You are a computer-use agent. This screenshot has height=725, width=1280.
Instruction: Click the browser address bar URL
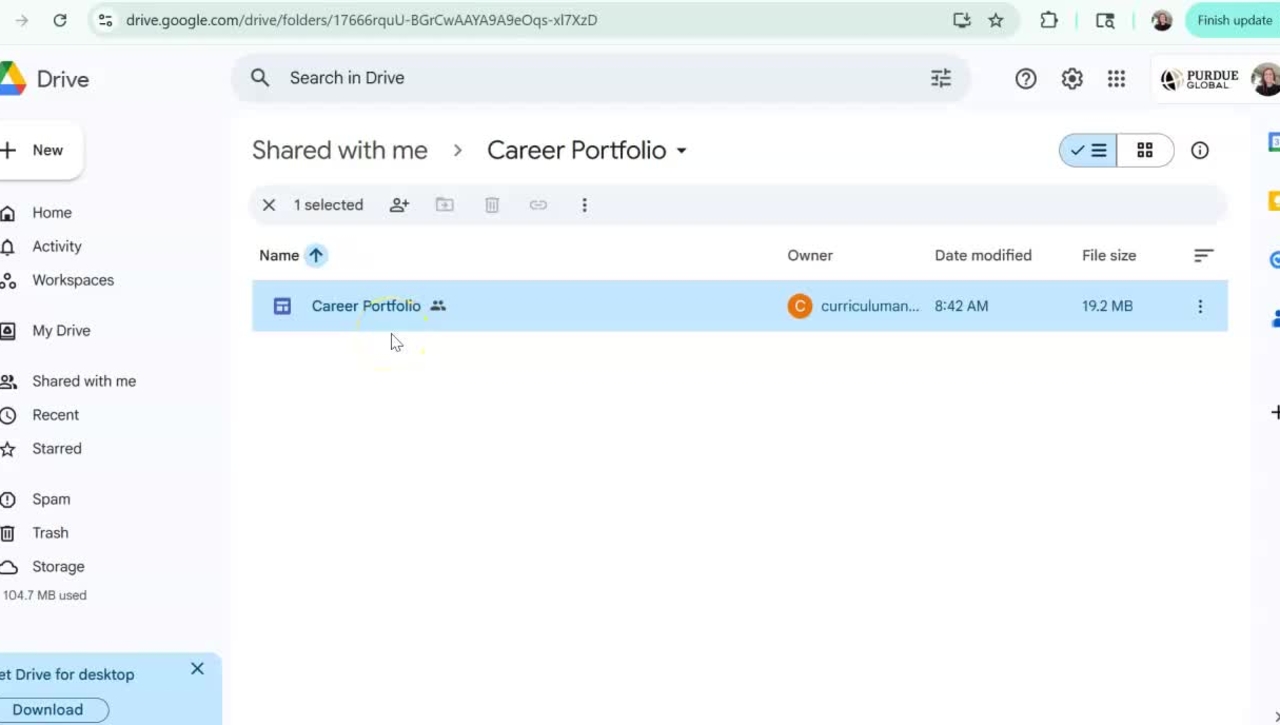point(362,20)
